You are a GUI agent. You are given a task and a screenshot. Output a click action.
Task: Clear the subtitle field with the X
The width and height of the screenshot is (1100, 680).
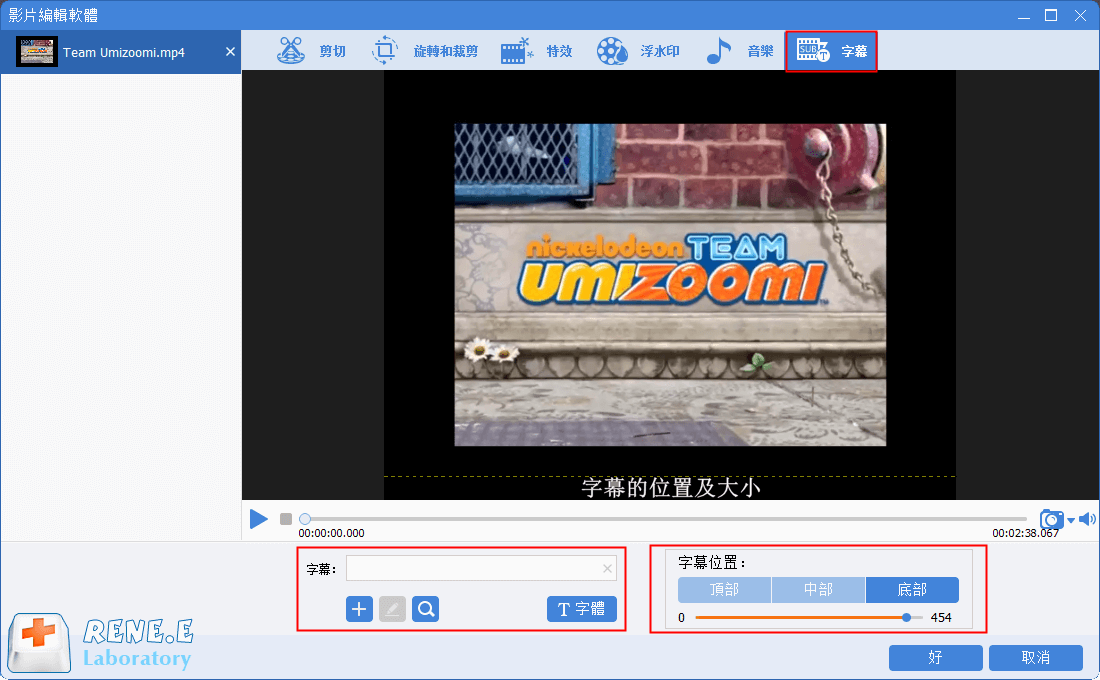(608, 568)
